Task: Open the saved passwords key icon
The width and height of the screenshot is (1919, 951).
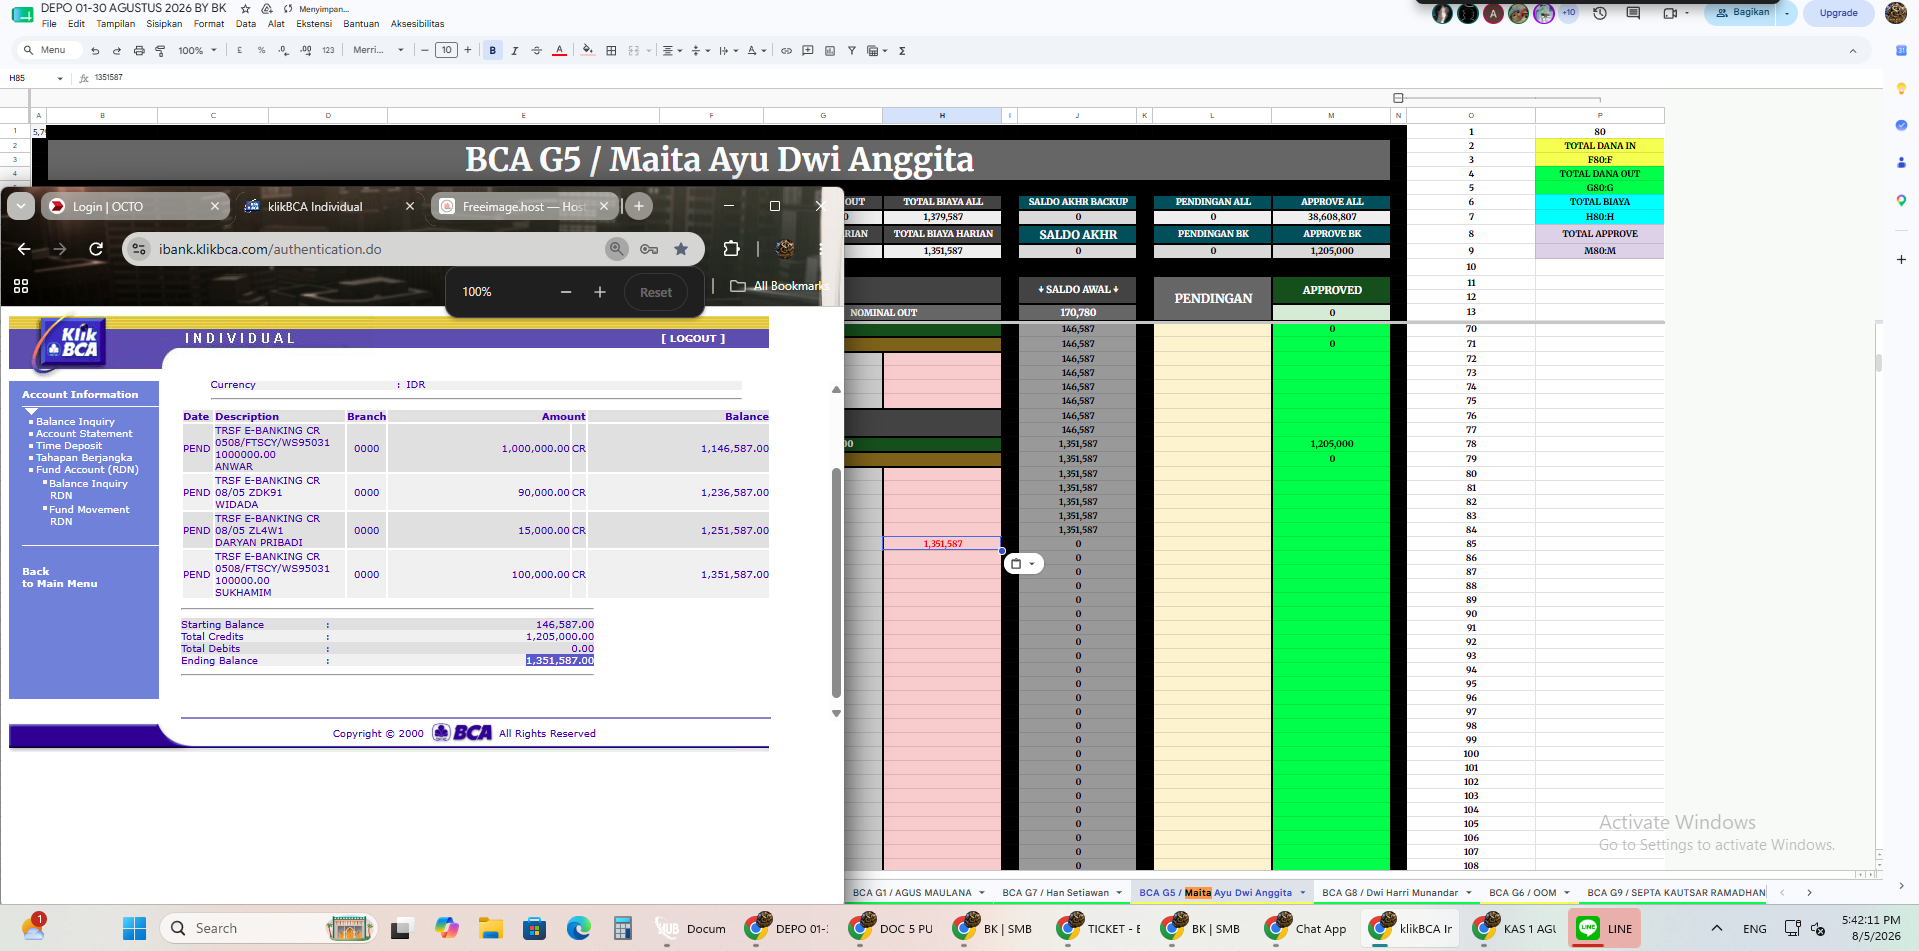Action: 649,249
